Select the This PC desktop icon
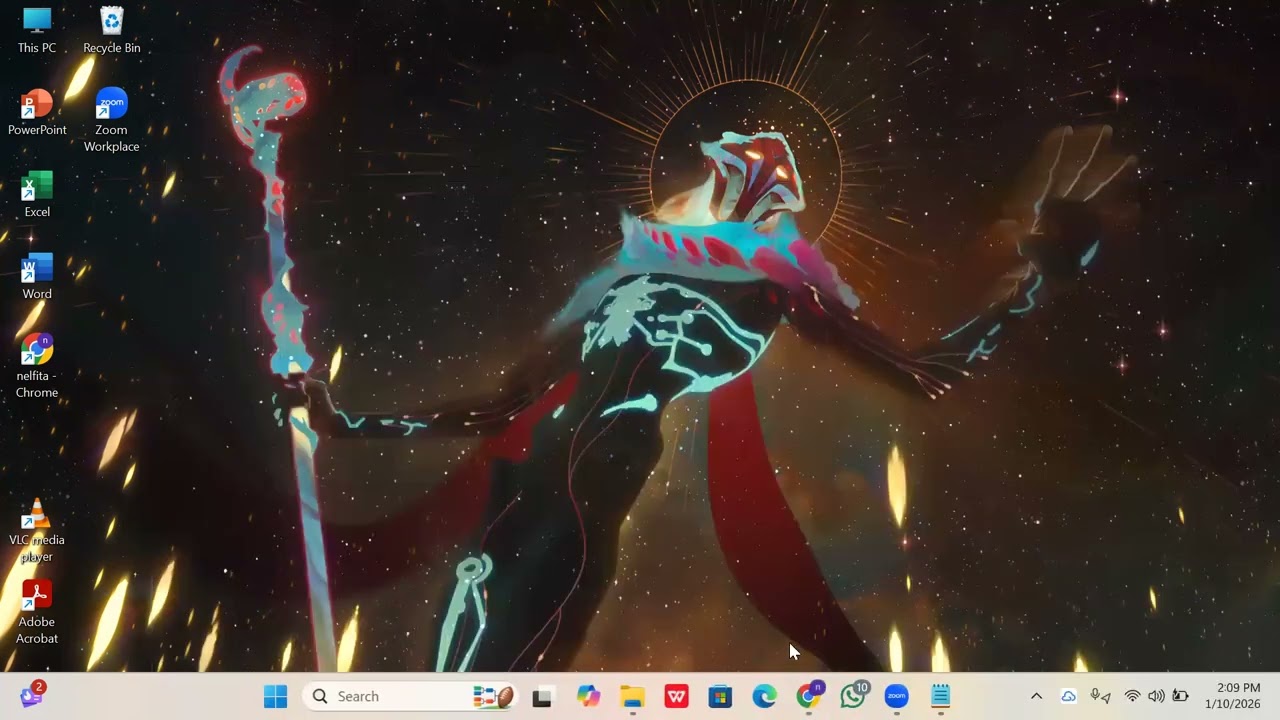 pos(37,30)
